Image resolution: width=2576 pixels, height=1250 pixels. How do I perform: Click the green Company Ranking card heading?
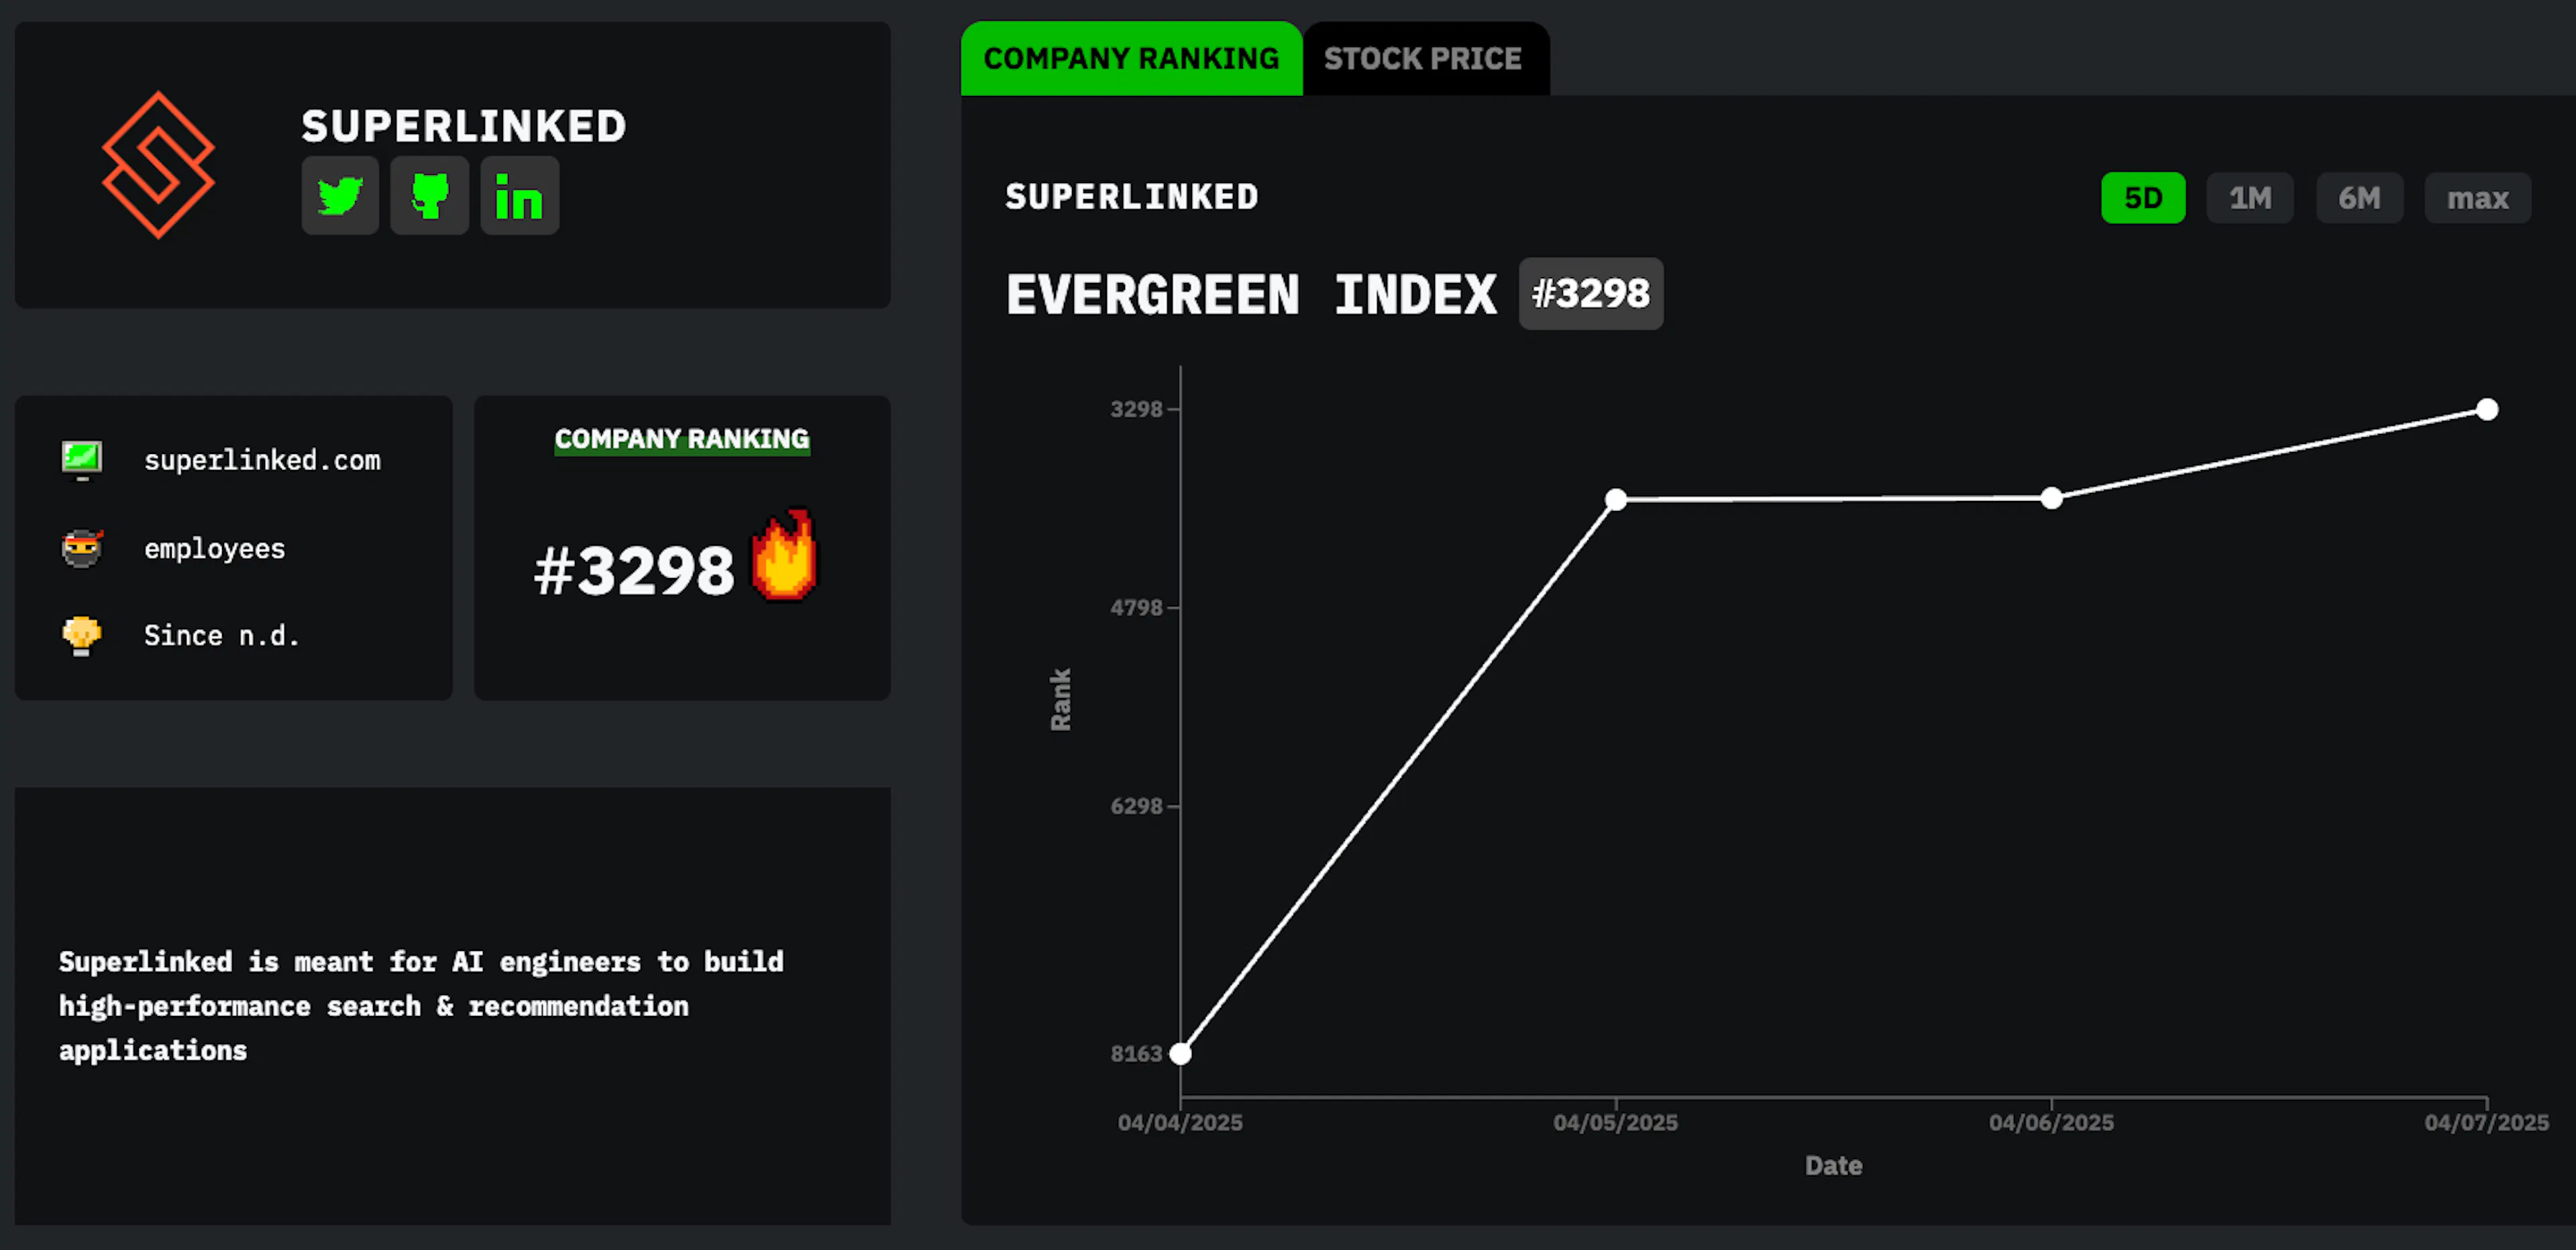pyautogui.click(x=682, y=439)
